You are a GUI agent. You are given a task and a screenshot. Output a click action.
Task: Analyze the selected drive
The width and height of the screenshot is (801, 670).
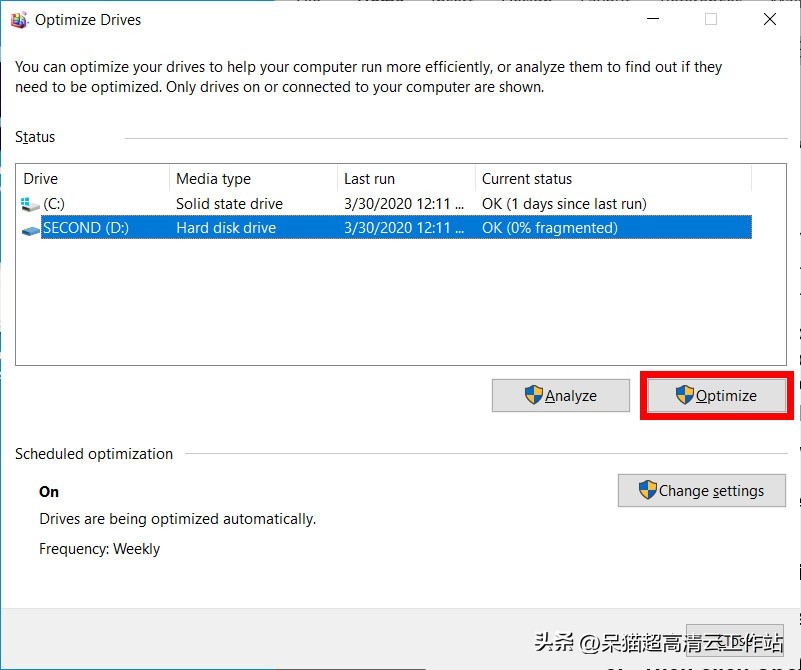(x=560, y=395)
